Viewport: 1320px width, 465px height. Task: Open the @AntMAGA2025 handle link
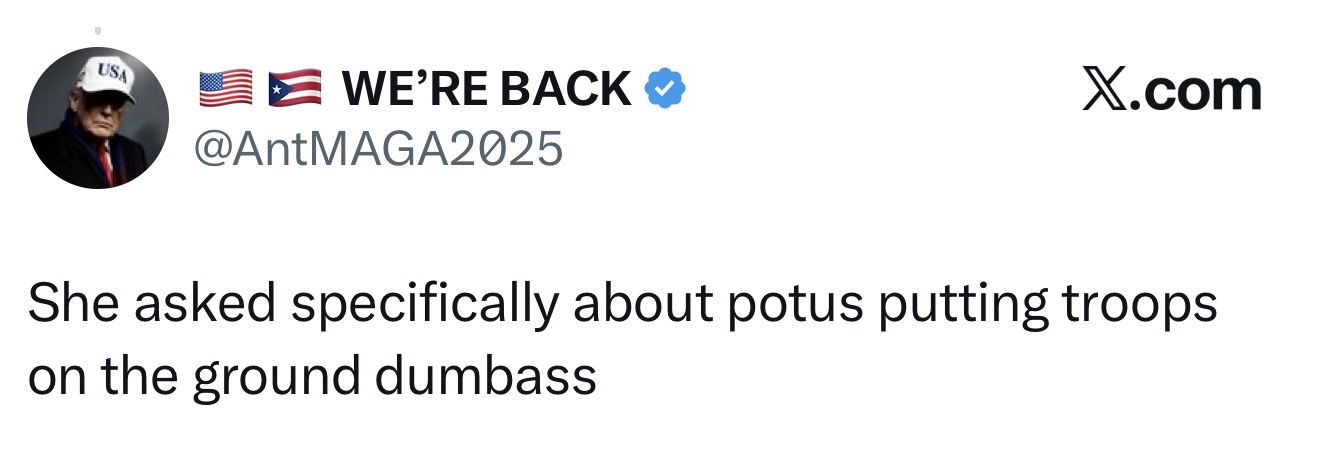[x=380, y=149]
